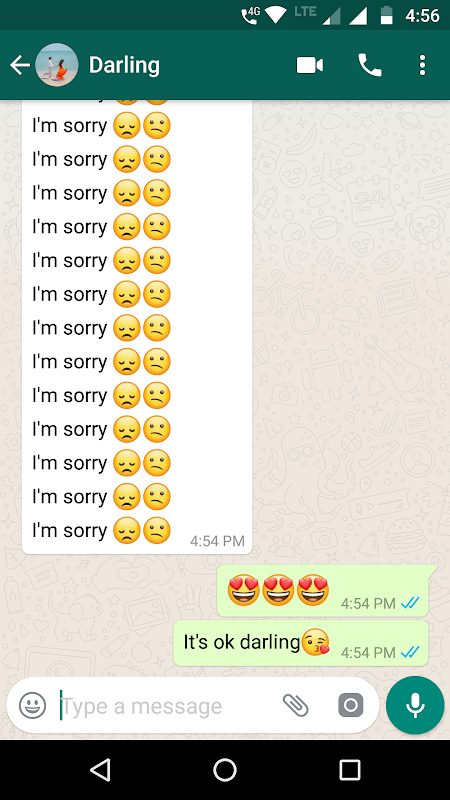Open the paperclip attachment menu
Screen dimensions: 450x800
[296, 706]
